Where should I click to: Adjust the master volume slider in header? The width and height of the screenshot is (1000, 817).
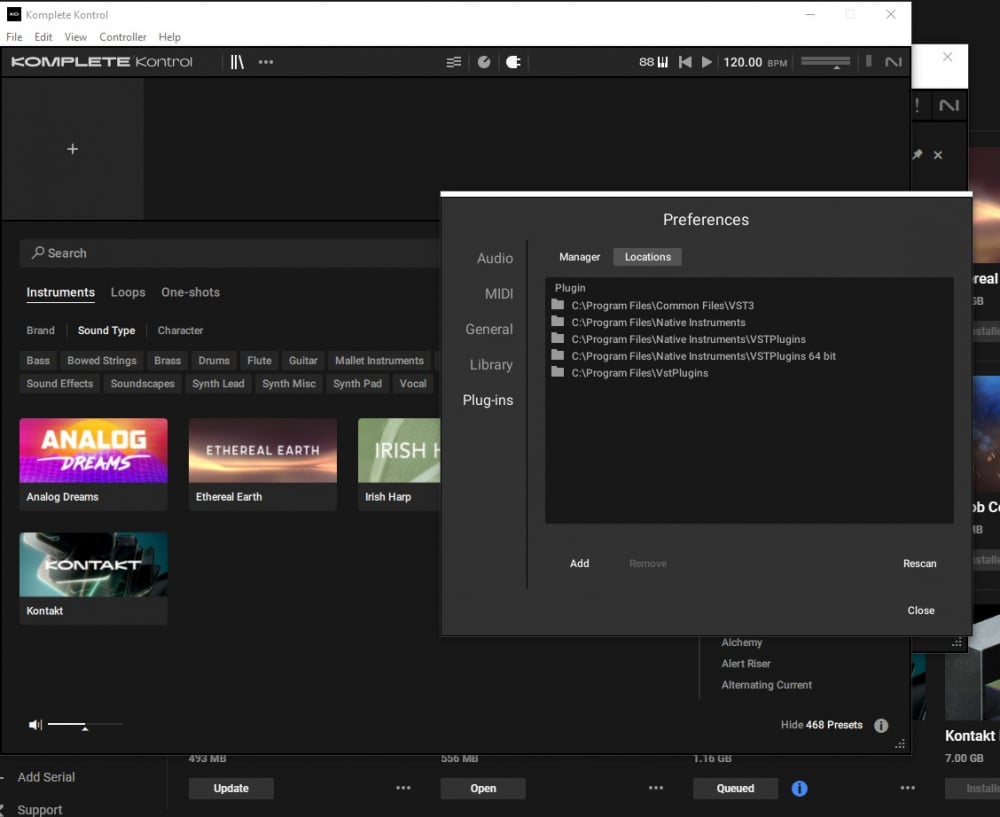click(x=825, y=62)
